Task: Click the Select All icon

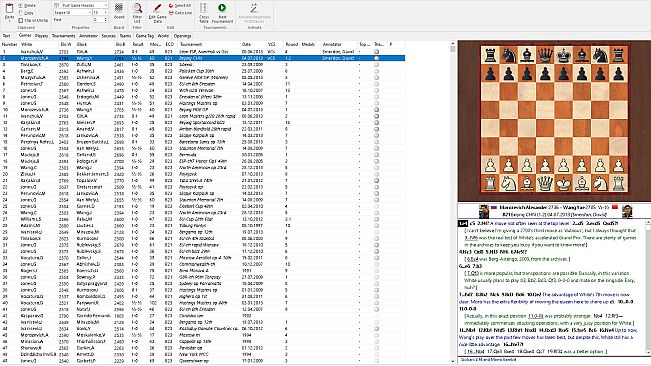Action: (171, 6)
